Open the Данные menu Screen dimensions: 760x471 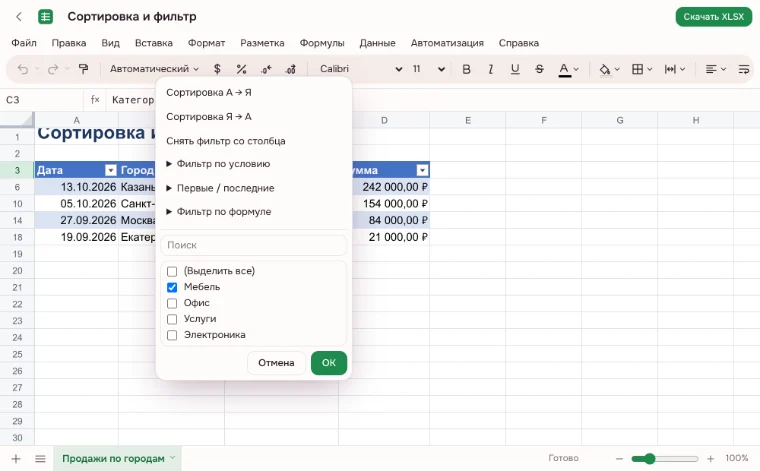pyautogui.click(x=377, y=43)
